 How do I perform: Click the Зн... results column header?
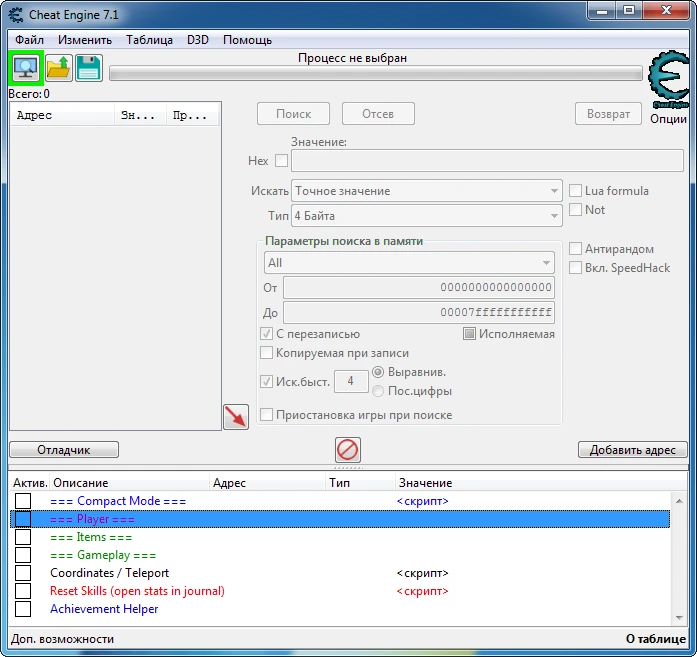140,115
